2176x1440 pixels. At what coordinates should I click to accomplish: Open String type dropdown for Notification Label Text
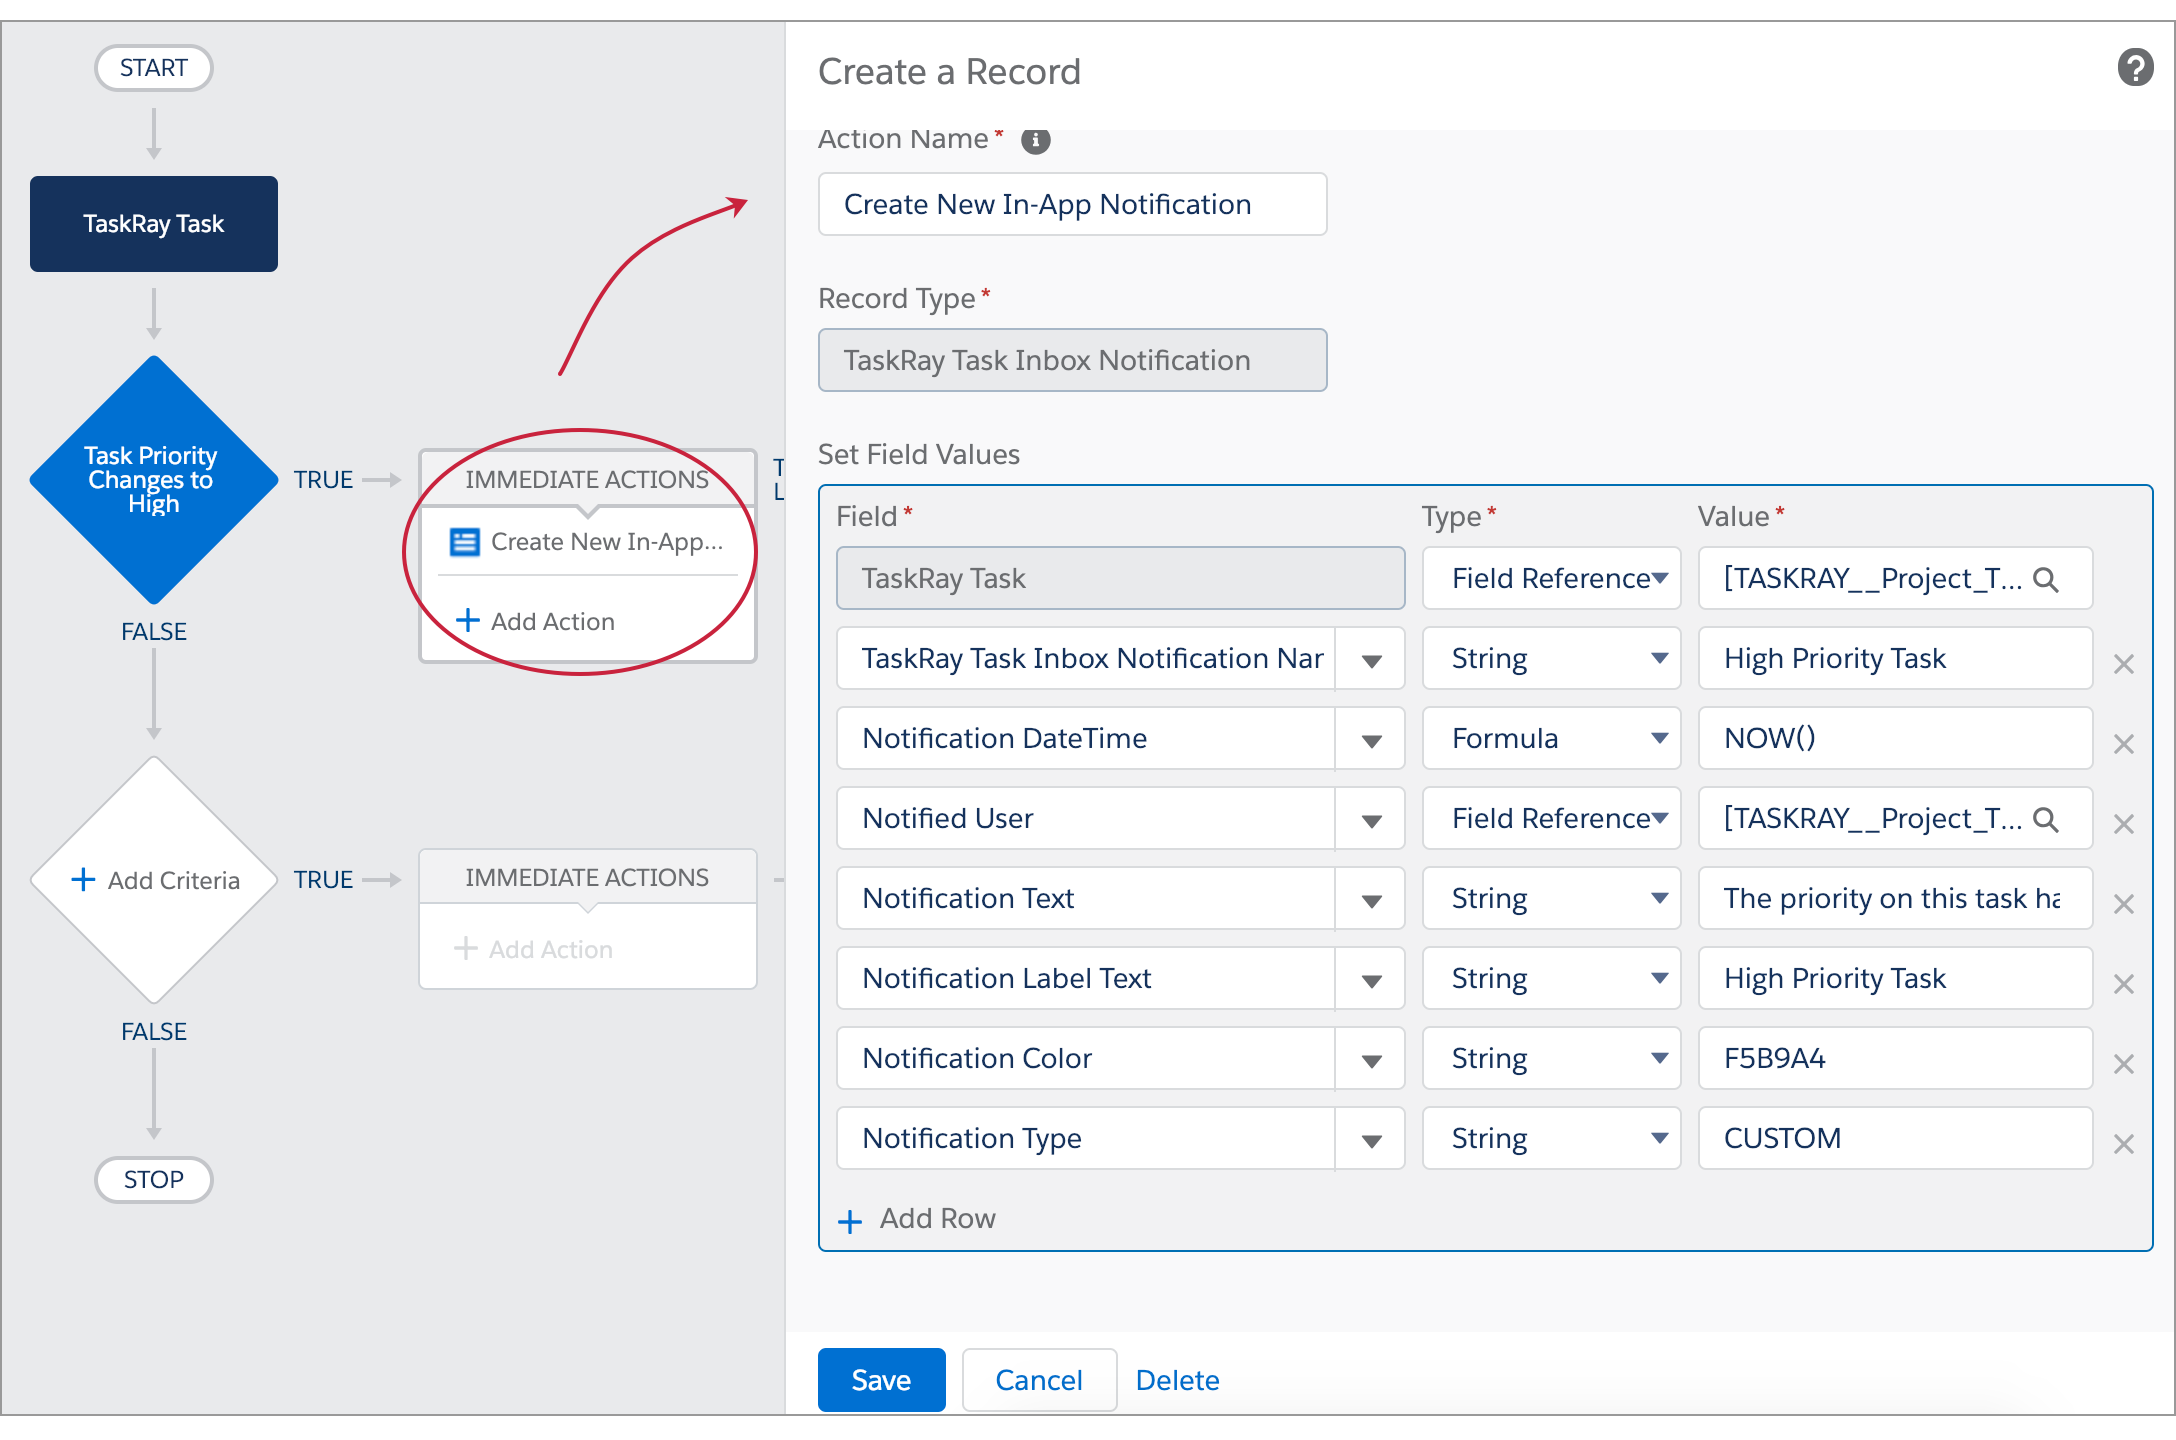[1552, 978]
